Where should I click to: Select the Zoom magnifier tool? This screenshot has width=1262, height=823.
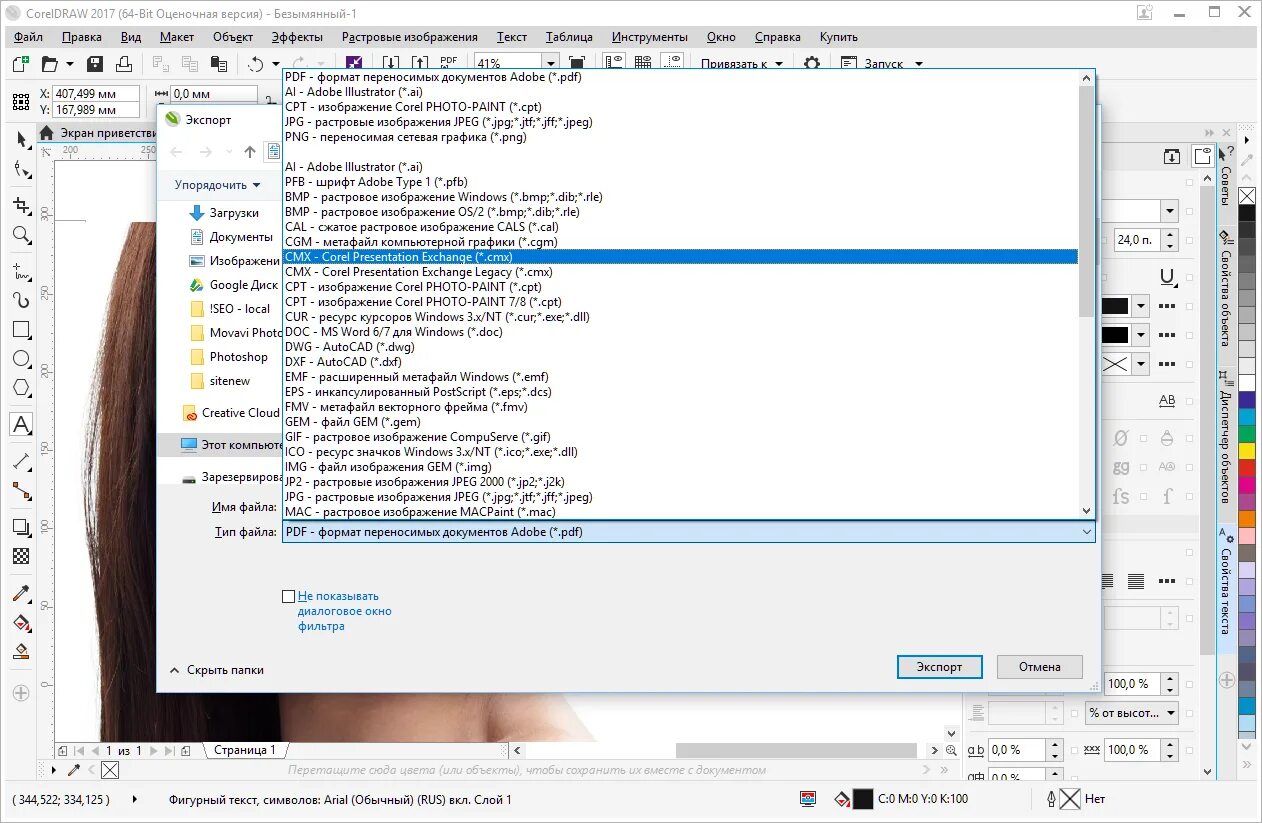coord(20,235)
